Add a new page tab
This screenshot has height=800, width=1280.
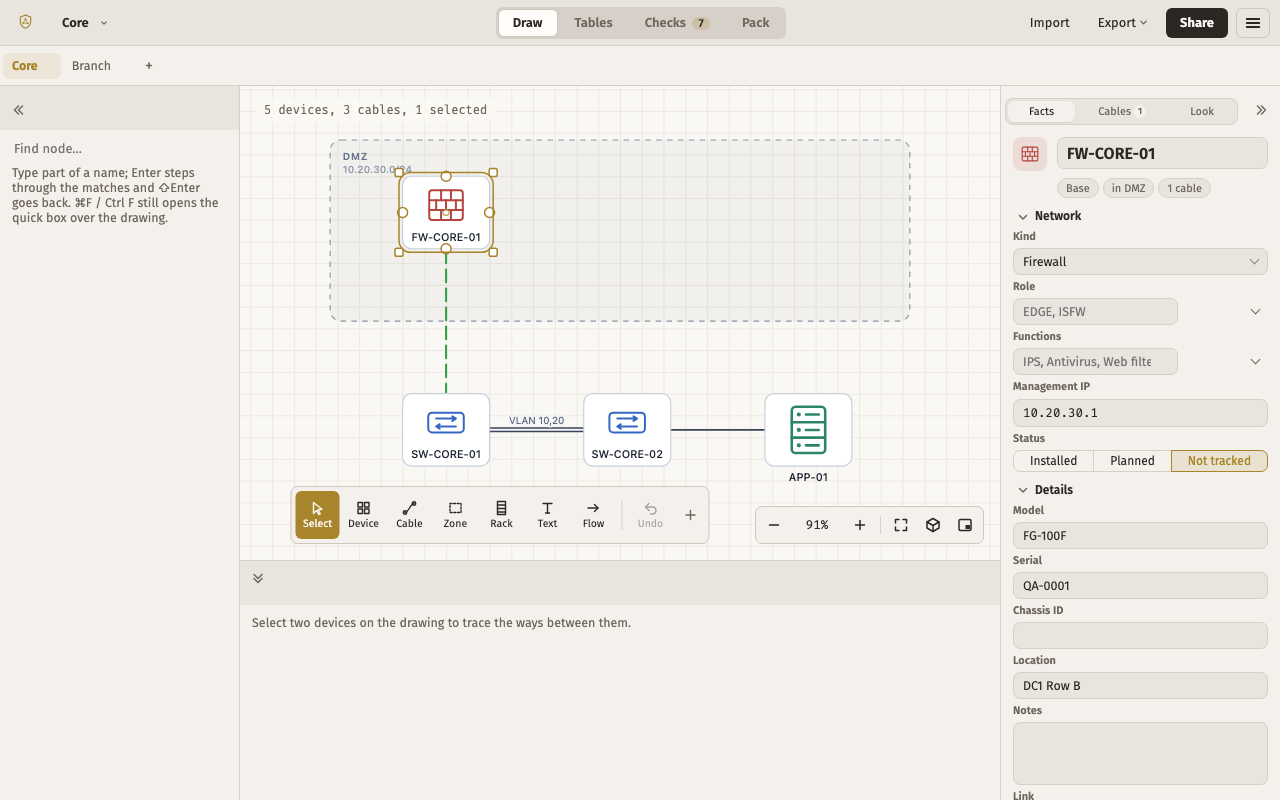149,66
